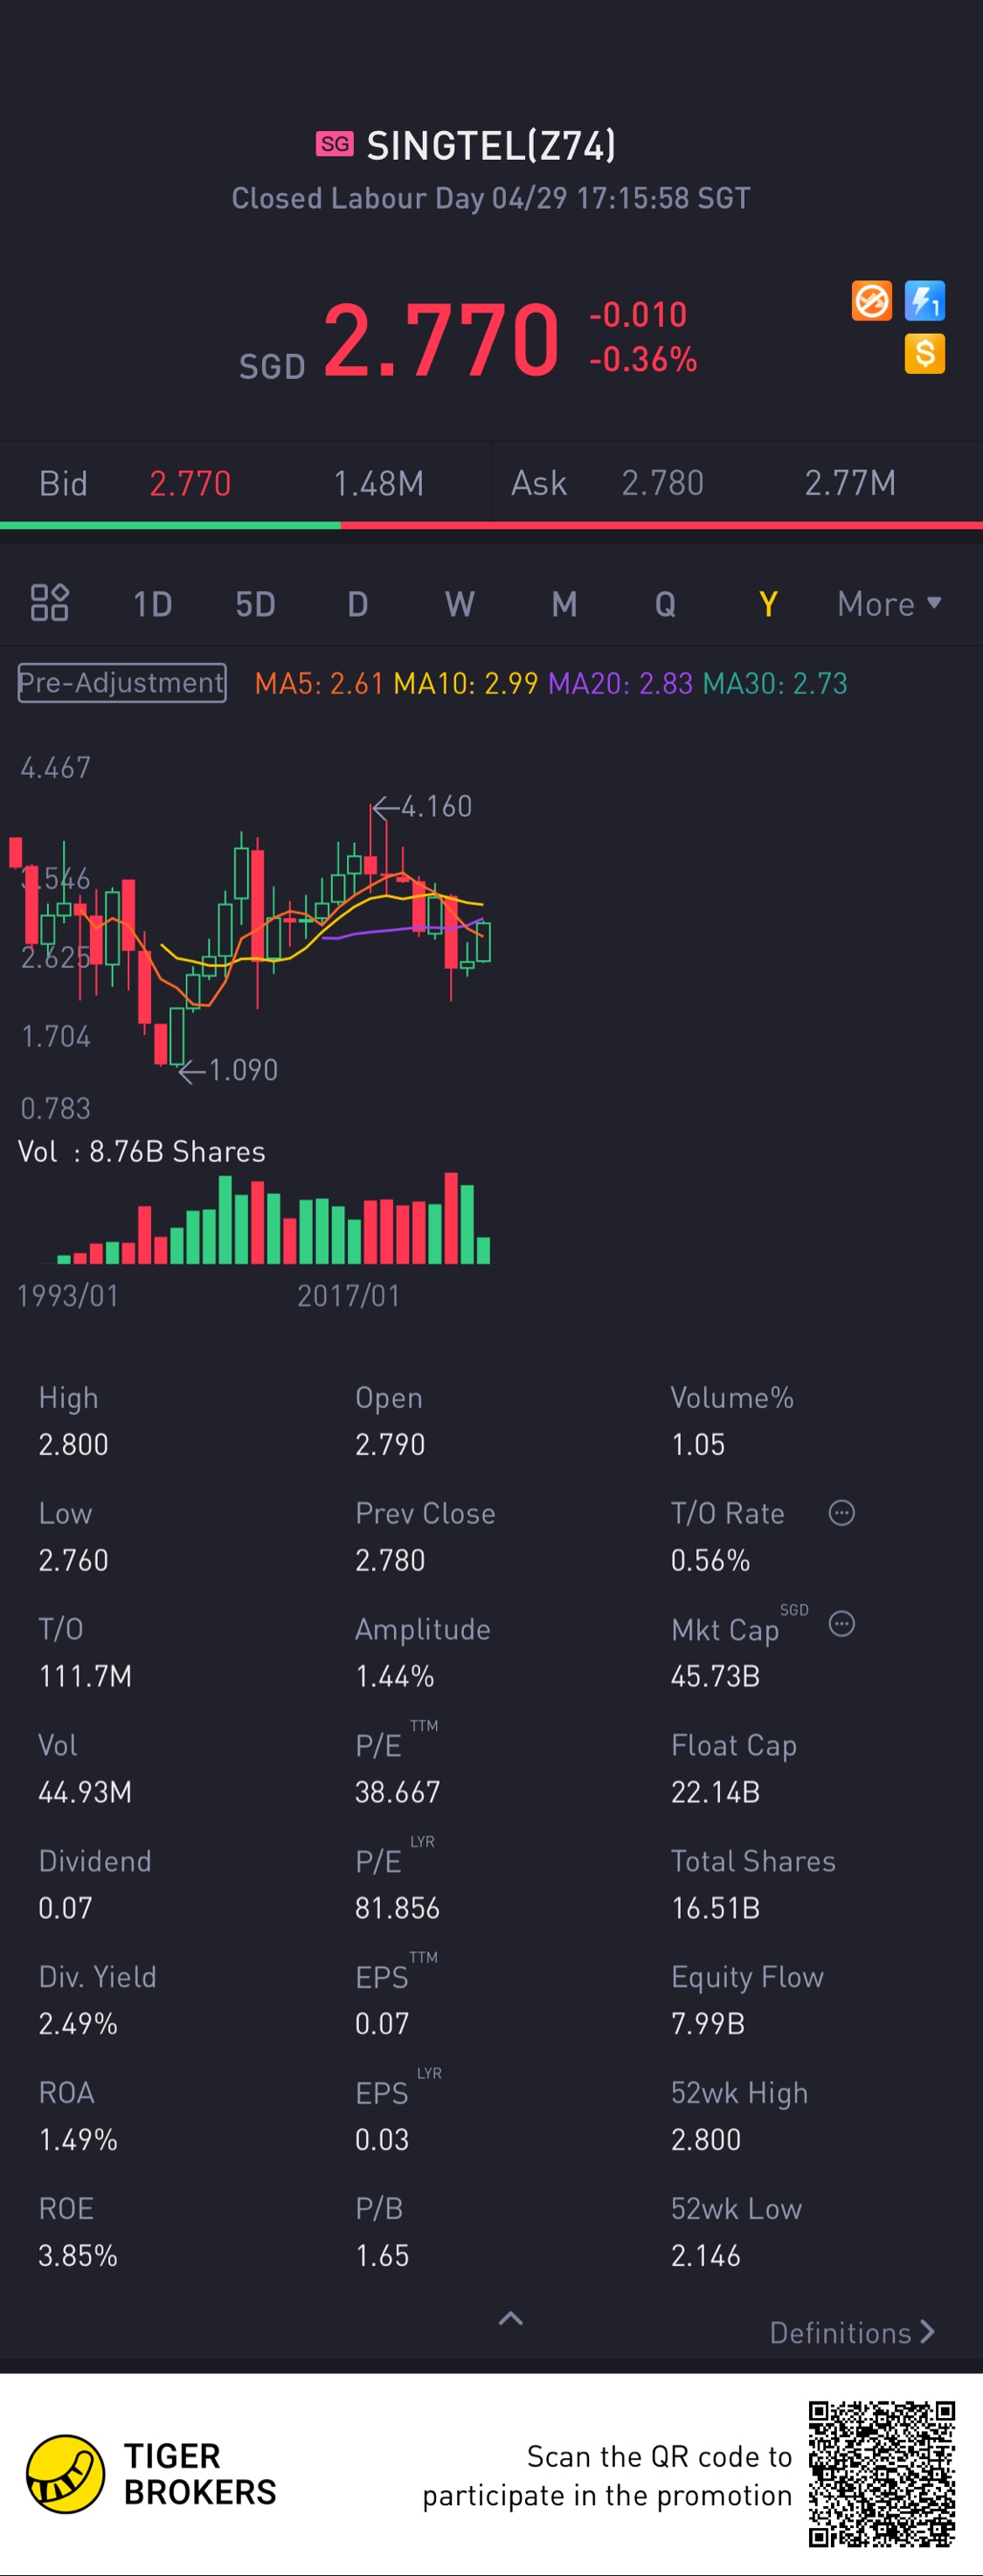983x2576 pixels.
Task: Expand the More timeframe dropdown
Action: point(888,604)
